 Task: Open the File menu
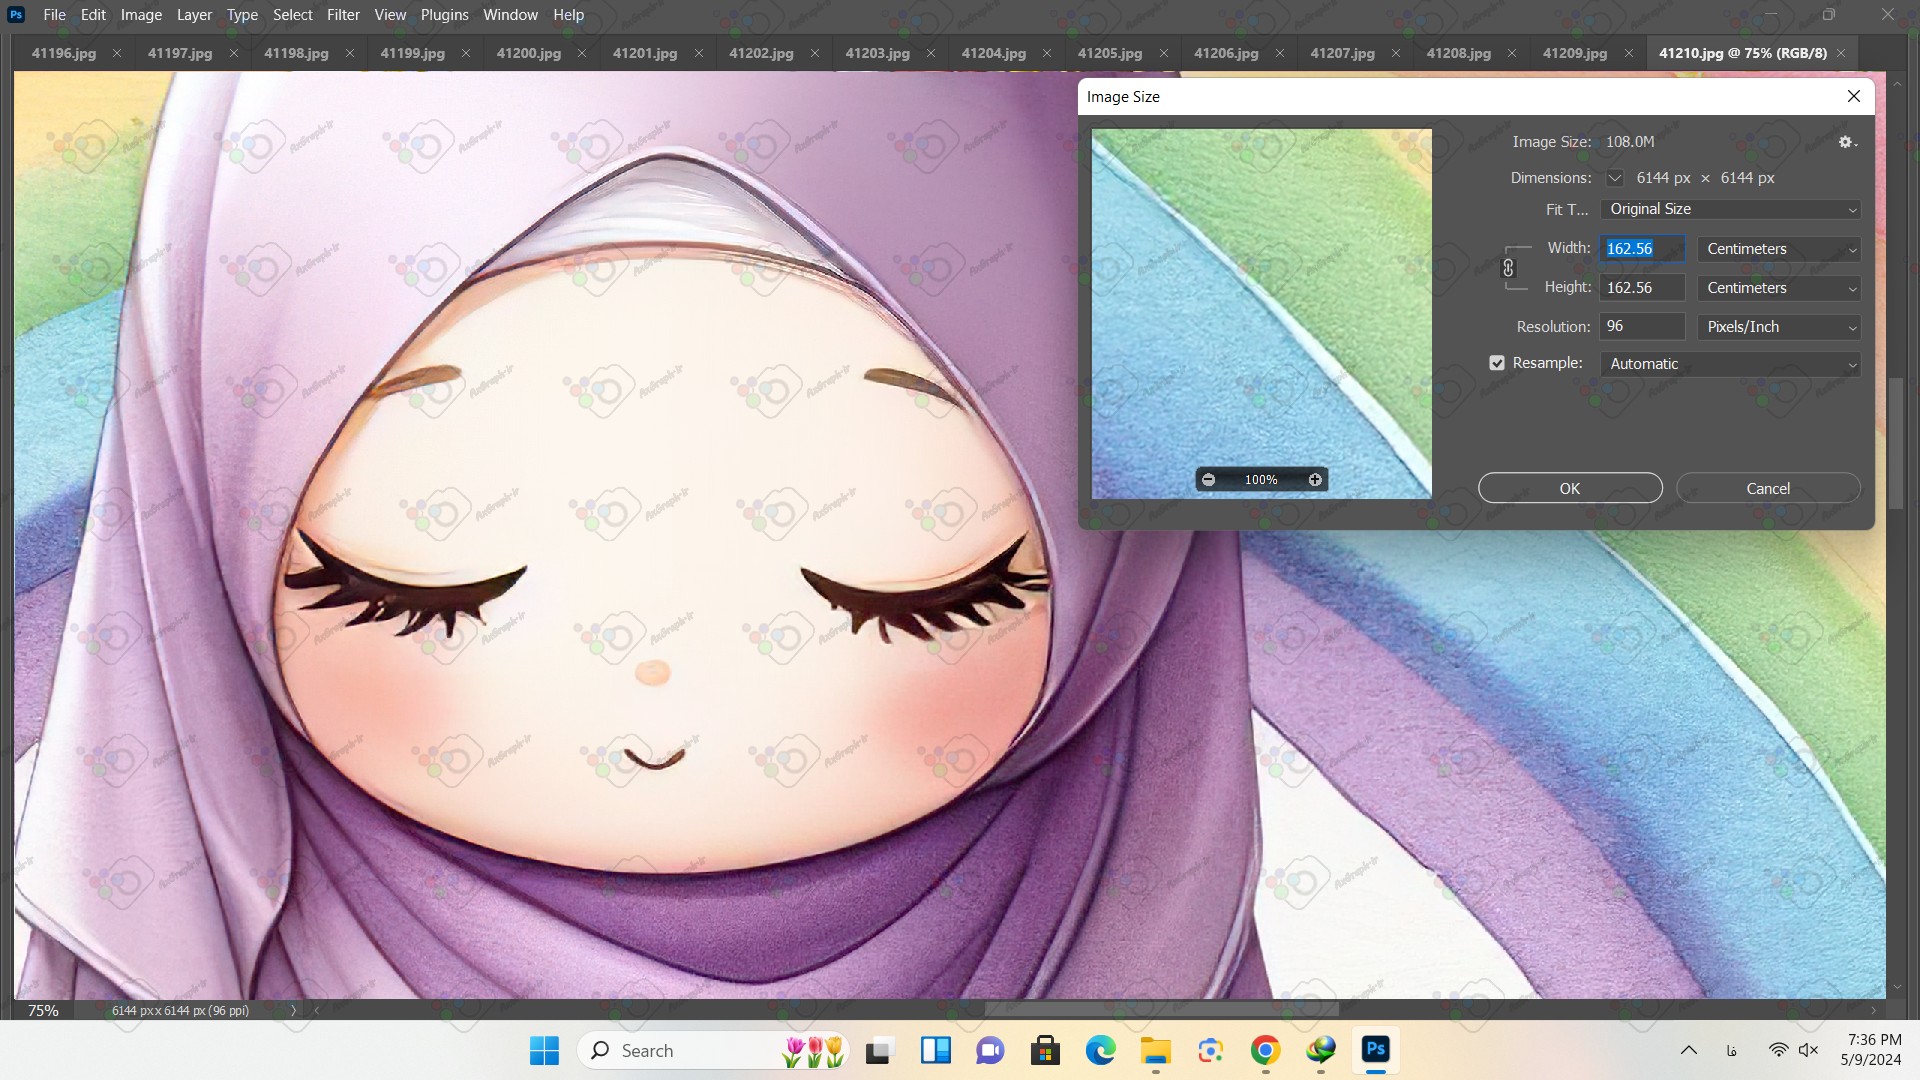coord(55,14)
